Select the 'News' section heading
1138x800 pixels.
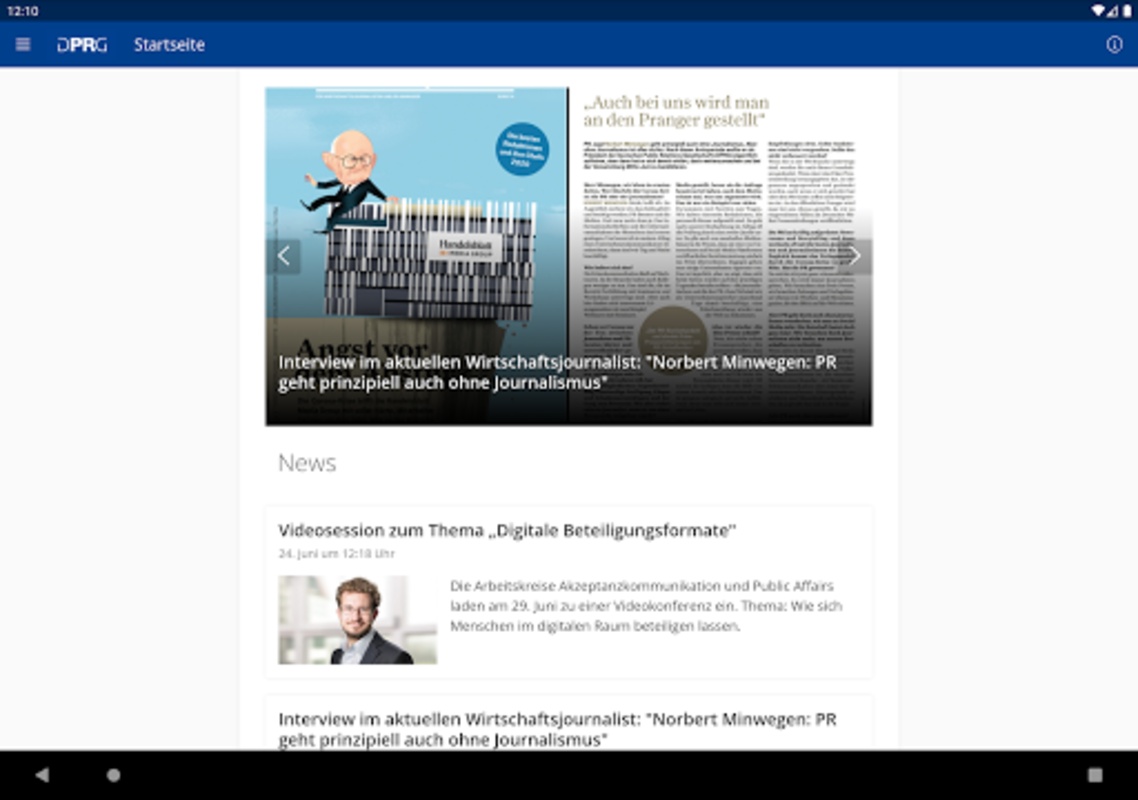pyautogui.click(x=307, y=463)
